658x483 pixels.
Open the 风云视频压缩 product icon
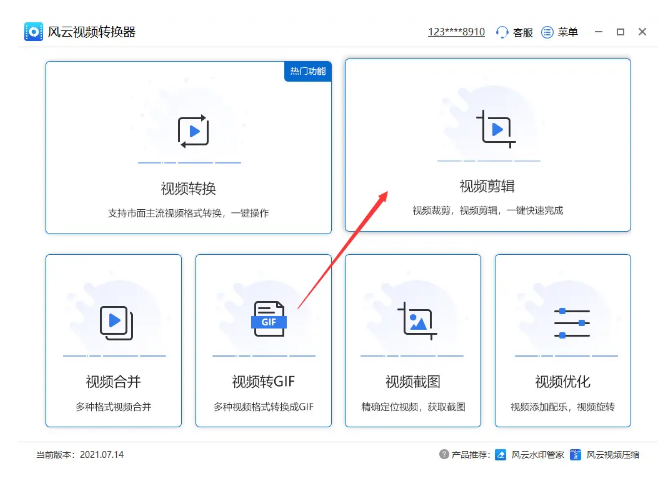click(x=575, y=454)
